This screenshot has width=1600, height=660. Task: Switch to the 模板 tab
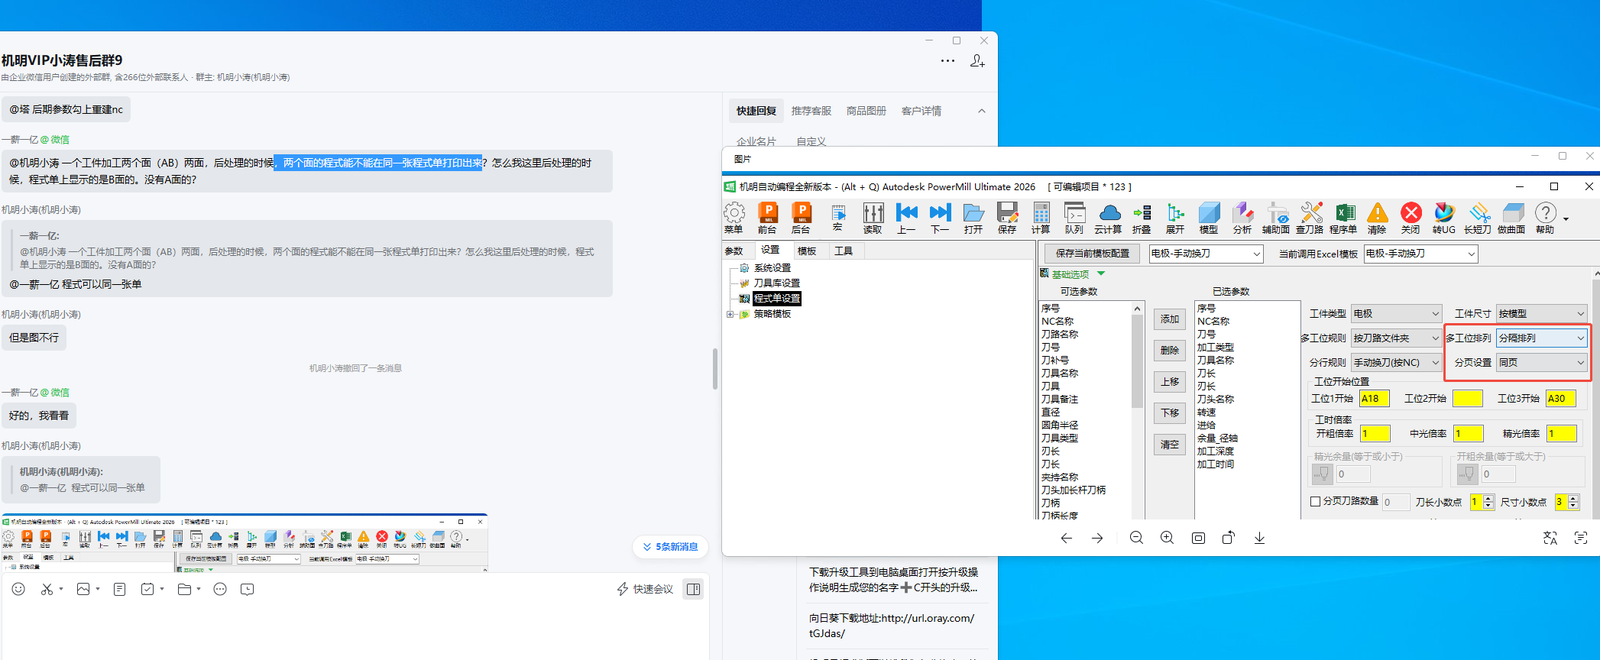(x=807, y=251)
